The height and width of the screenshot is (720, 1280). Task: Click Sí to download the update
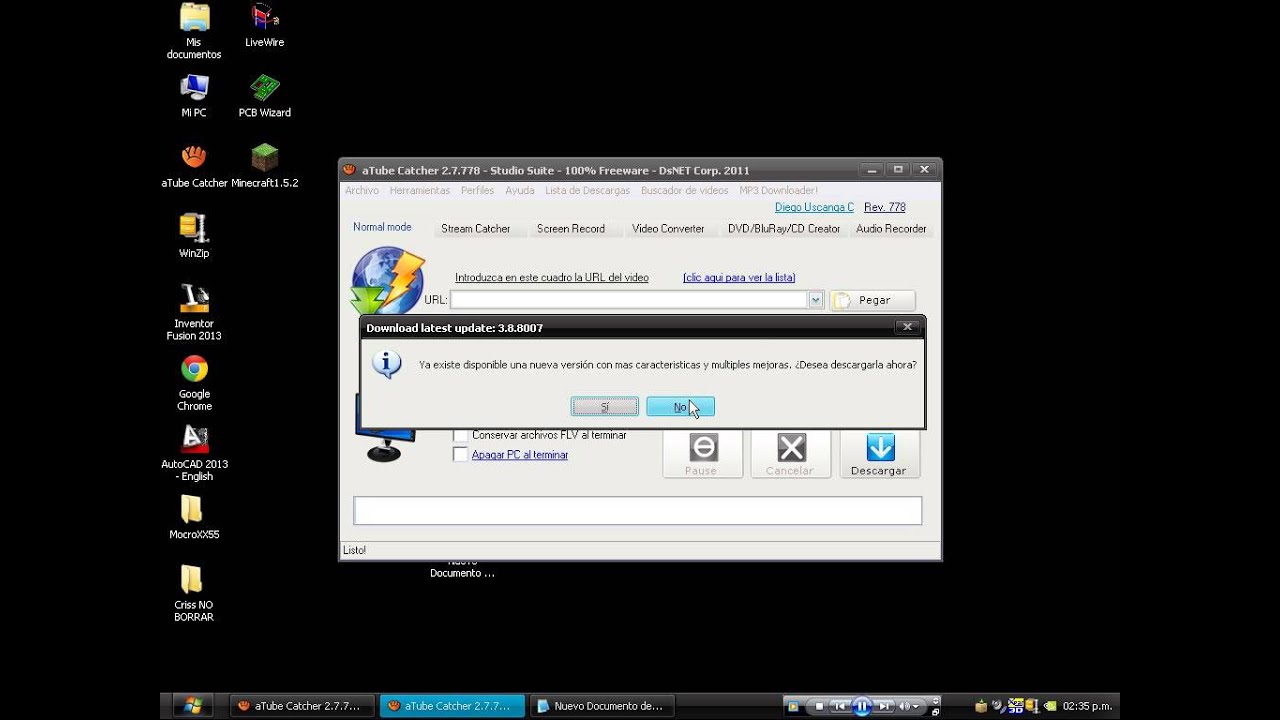click(605, 407)
